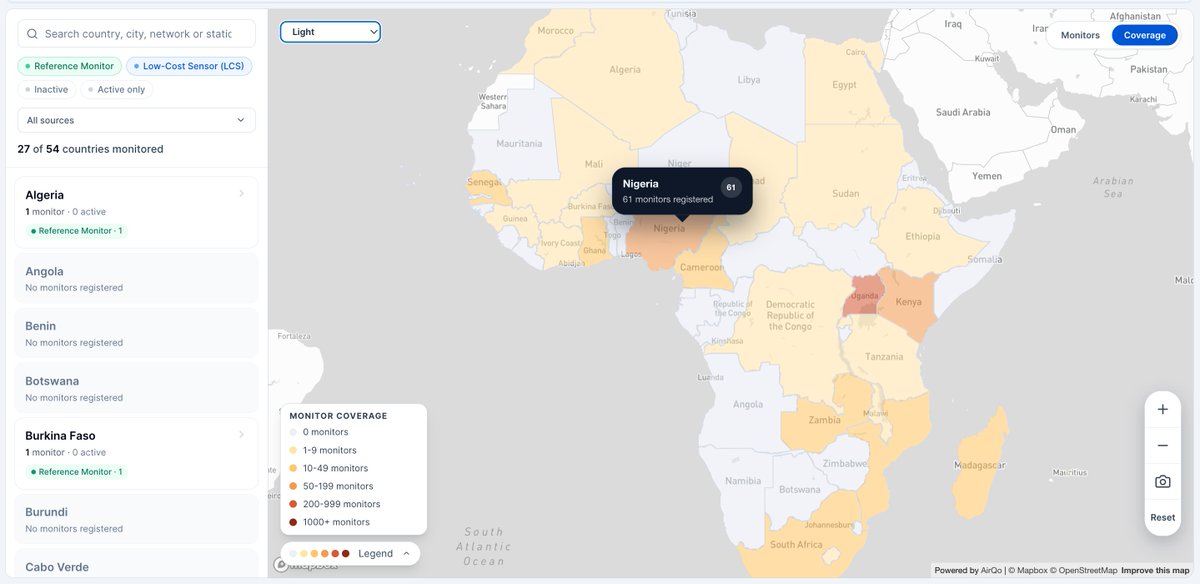Click Uganda on the map
Image resolution: width=1200 pixels, height=584 pixels.
(x=862, y=297)
